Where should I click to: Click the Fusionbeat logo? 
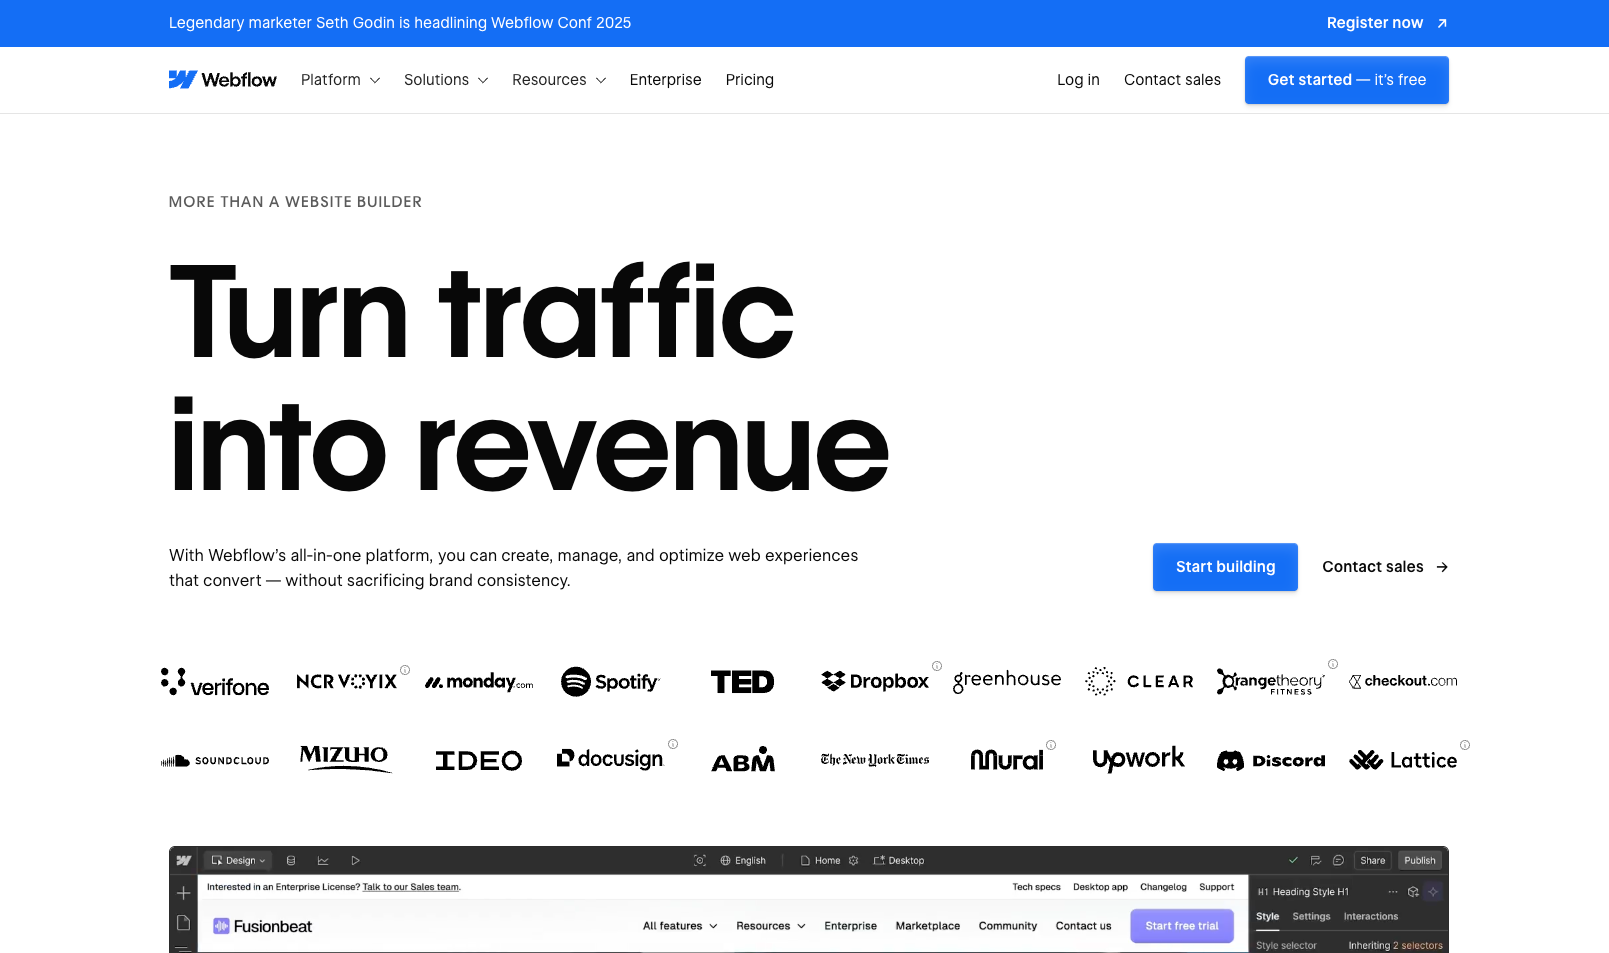(x=262, y=927)
